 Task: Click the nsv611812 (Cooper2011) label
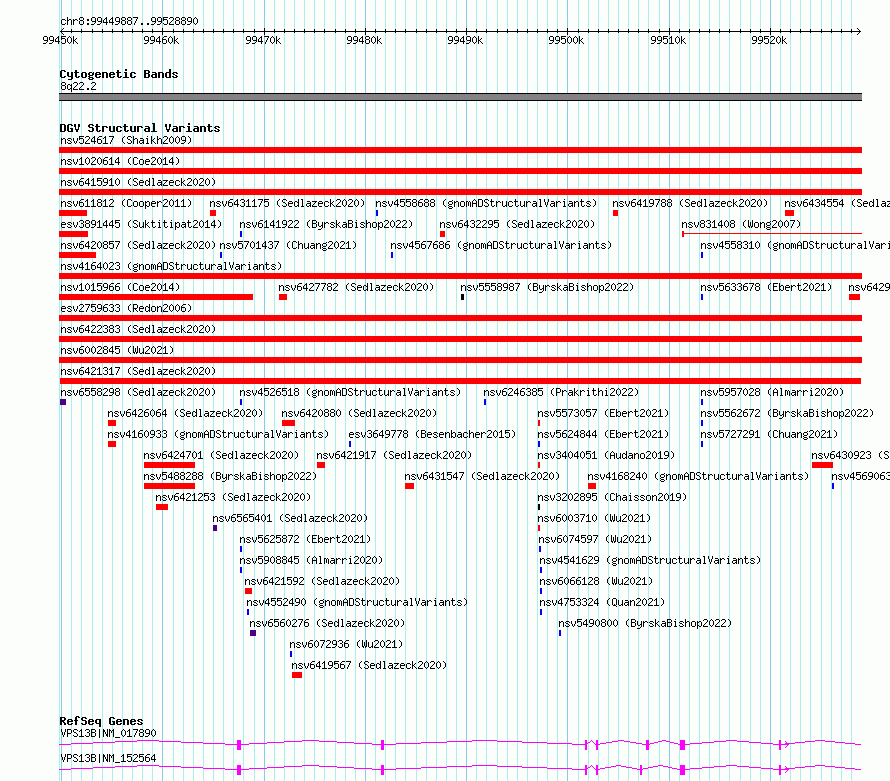point(126,203)
